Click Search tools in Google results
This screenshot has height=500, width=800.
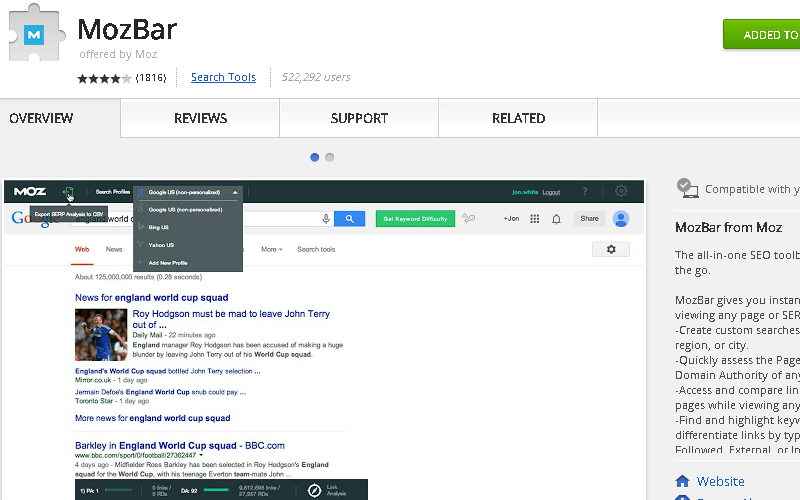[x=316, y=249]
